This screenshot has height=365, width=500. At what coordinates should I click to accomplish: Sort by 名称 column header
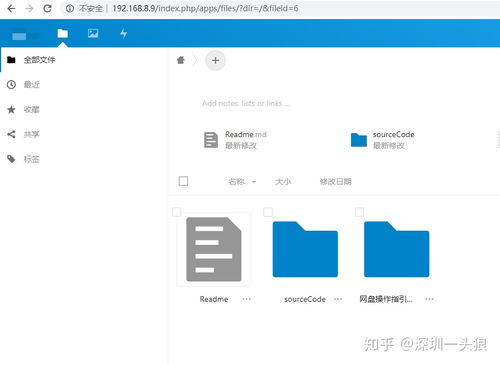(236, 182)
